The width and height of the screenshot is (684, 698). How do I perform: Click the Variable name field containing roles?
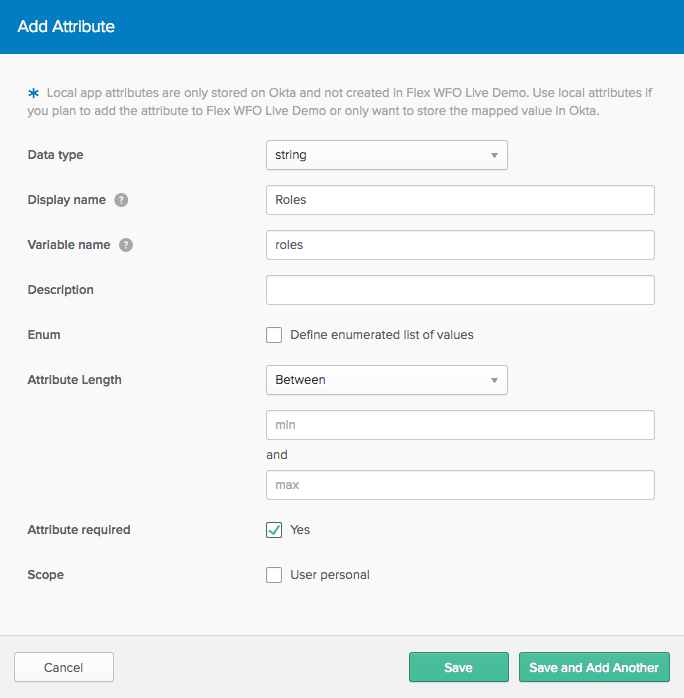(460, 245)
